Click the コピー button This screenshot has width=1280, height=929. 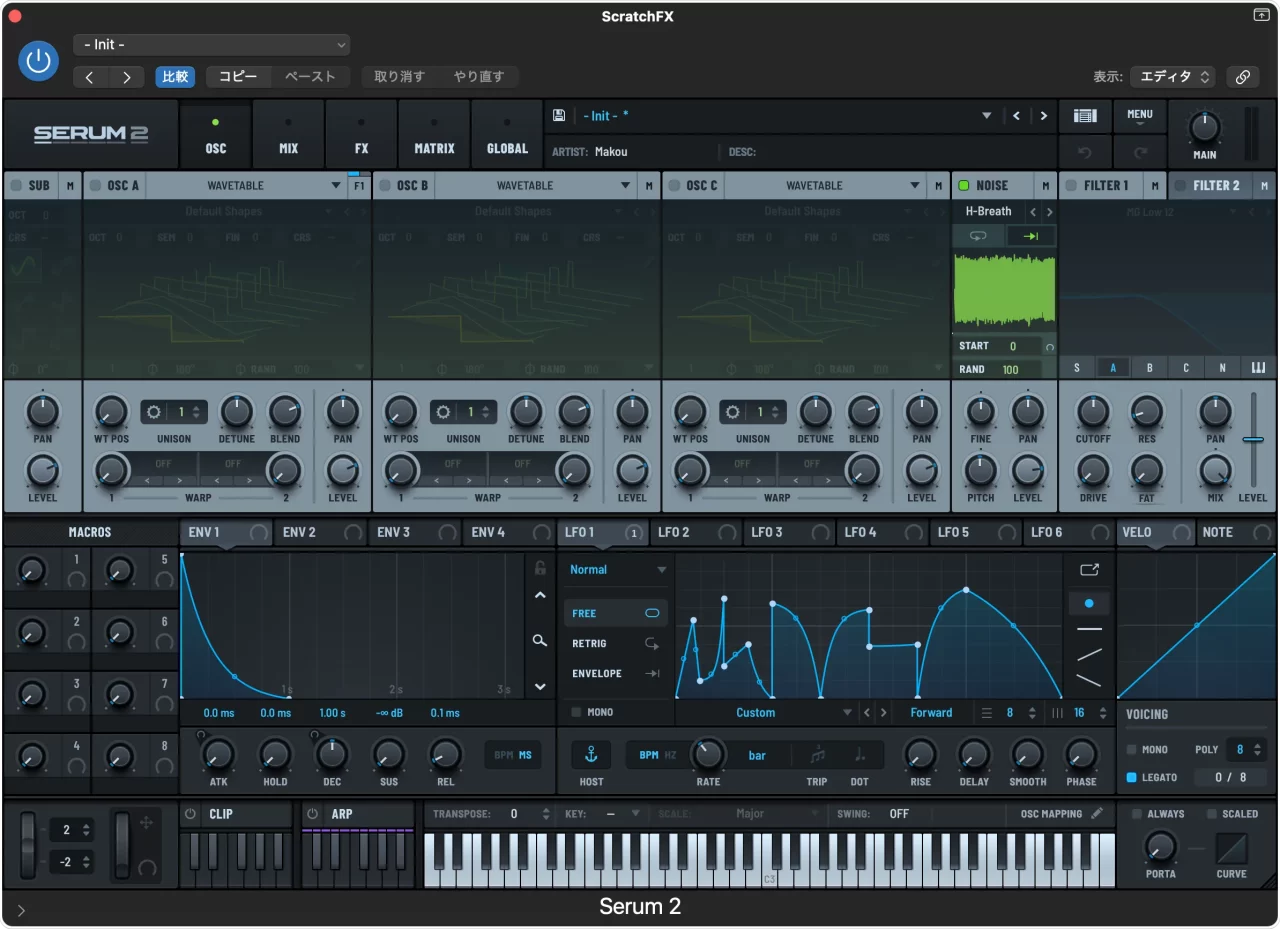tap(238, 77)
